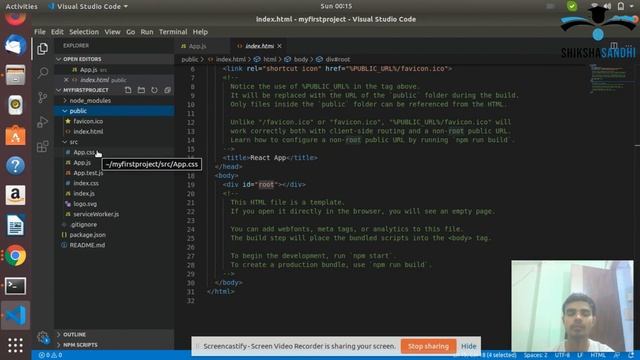Open the Help menu

click(200, 32)
